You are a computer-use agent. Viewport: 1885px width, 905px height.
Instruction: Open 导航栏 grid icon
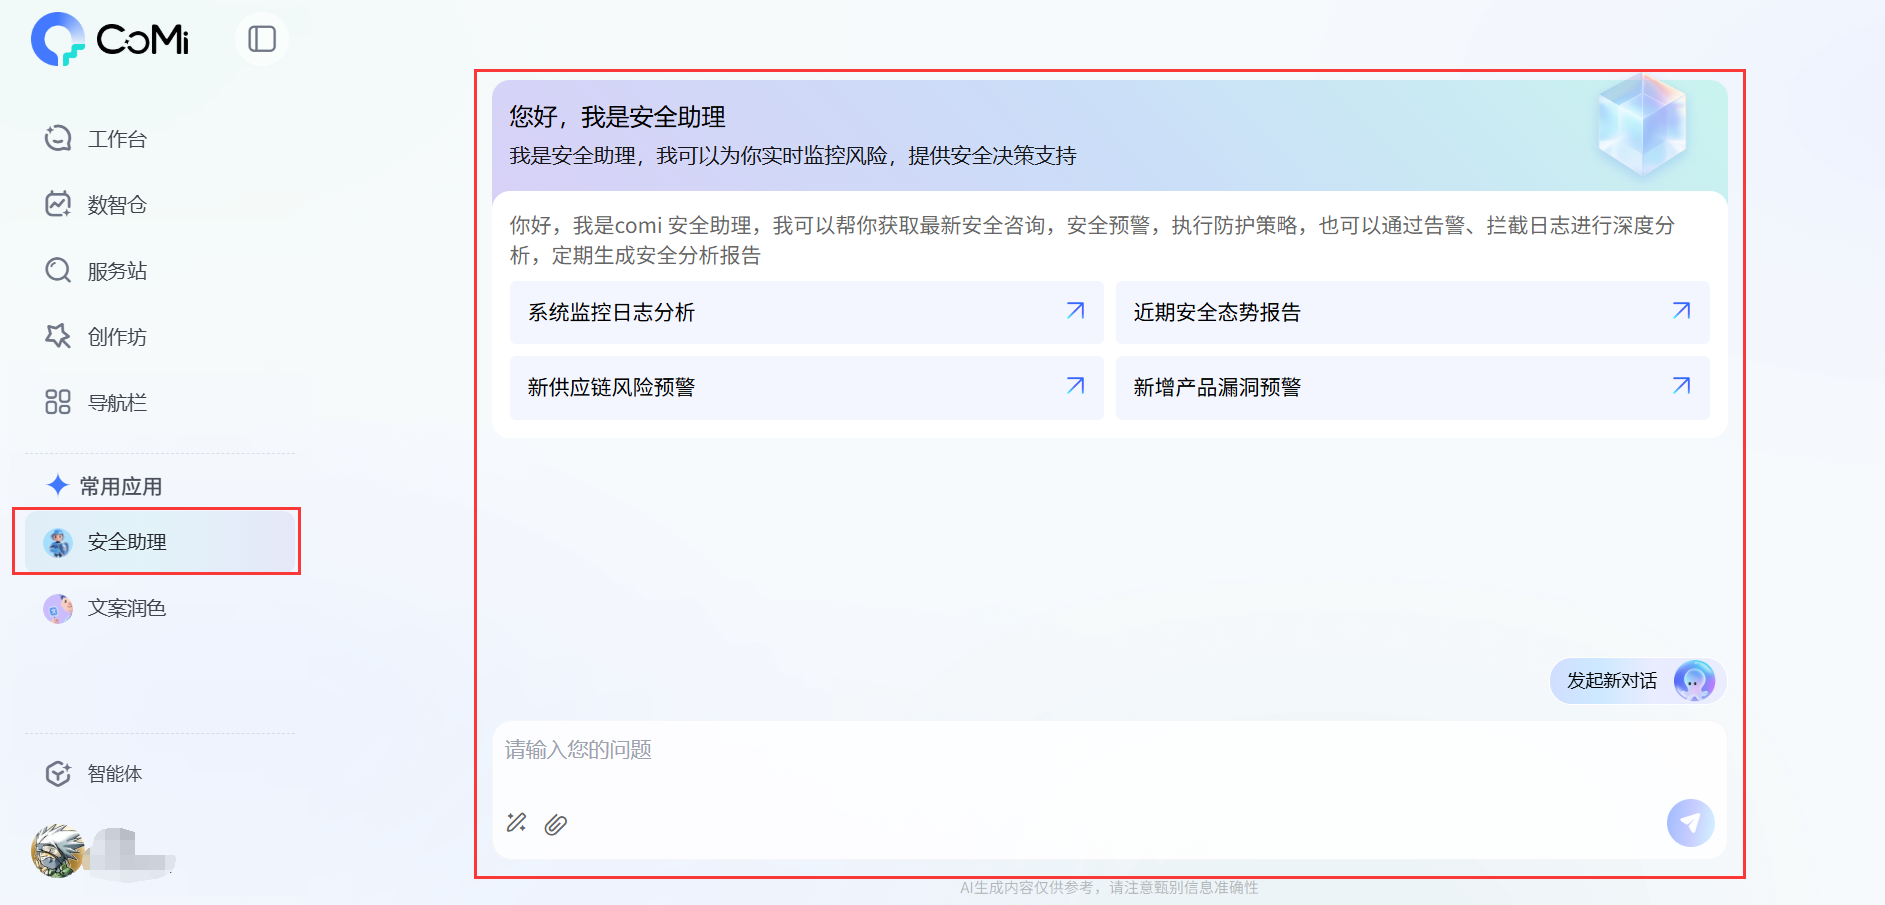coord(58,402)
